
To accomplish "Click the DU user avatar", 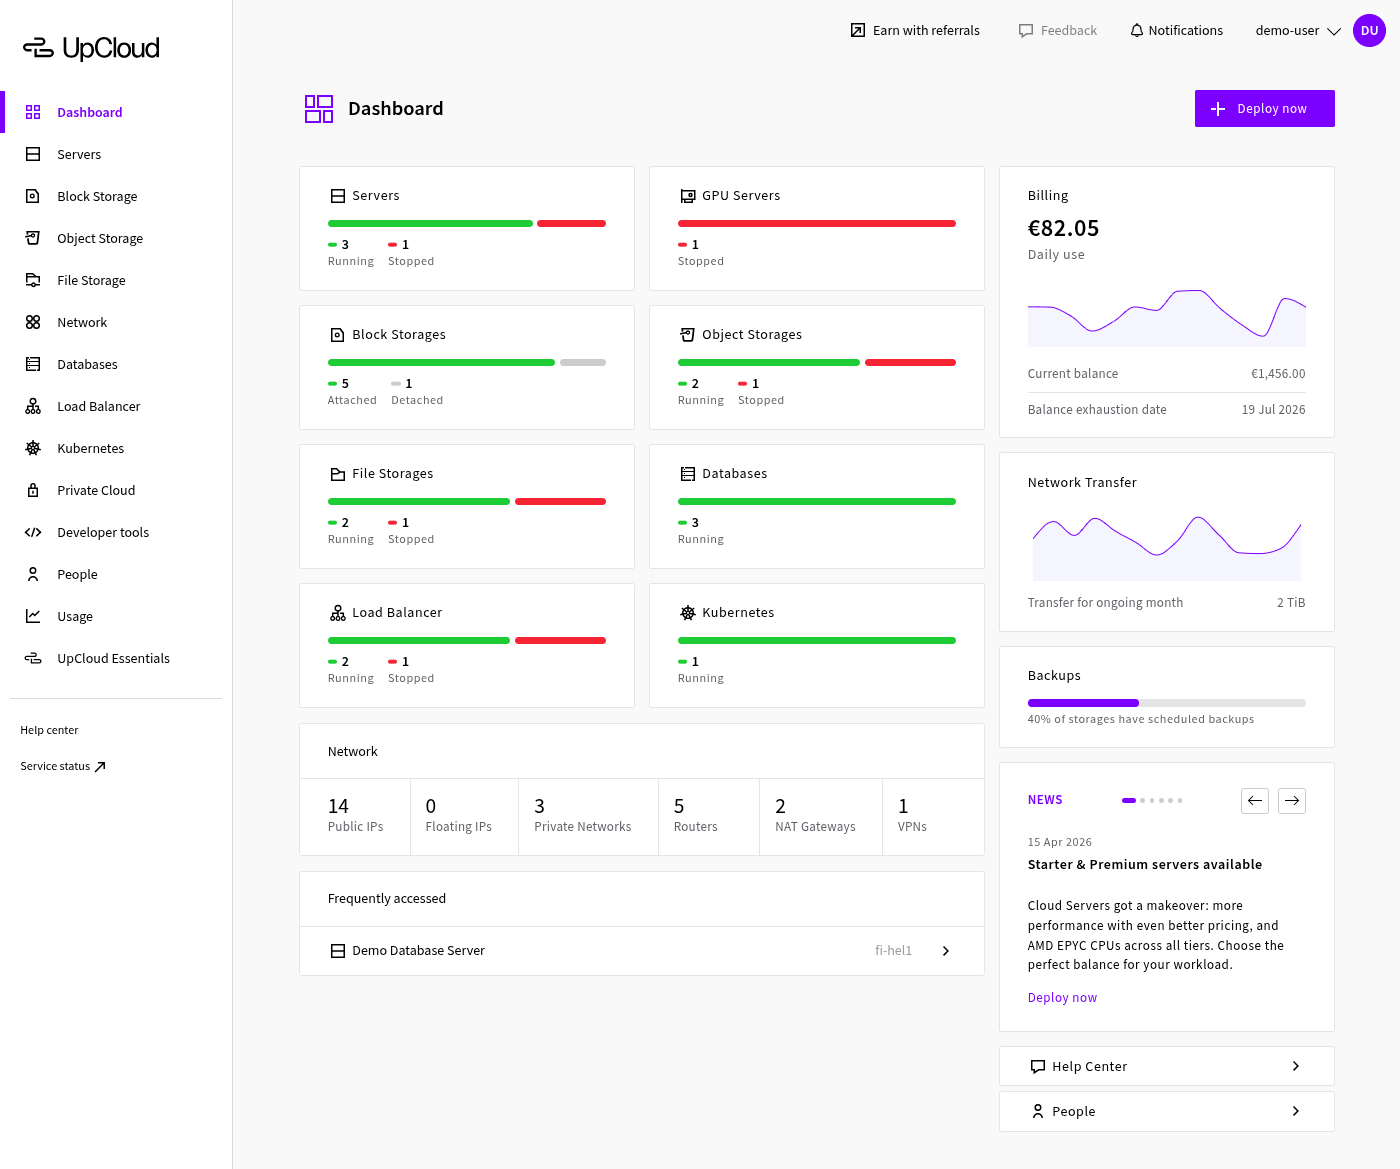I will pyautogui.click(x=1369, y=30).
